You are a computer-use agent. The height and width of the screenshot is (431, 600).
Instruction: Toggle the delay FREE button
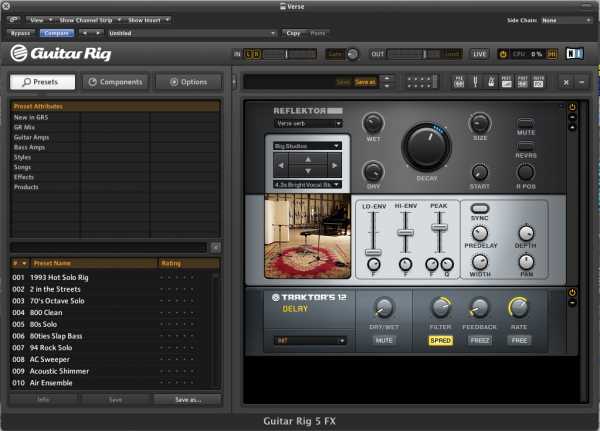pyautogui.click(x=519, y=340)
